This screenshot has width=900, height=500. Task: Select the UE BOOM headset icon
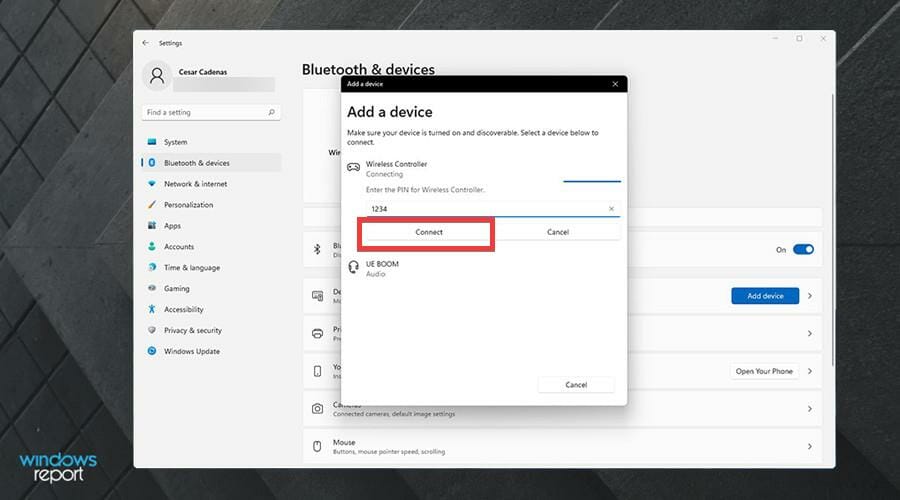tap(353, 267)
